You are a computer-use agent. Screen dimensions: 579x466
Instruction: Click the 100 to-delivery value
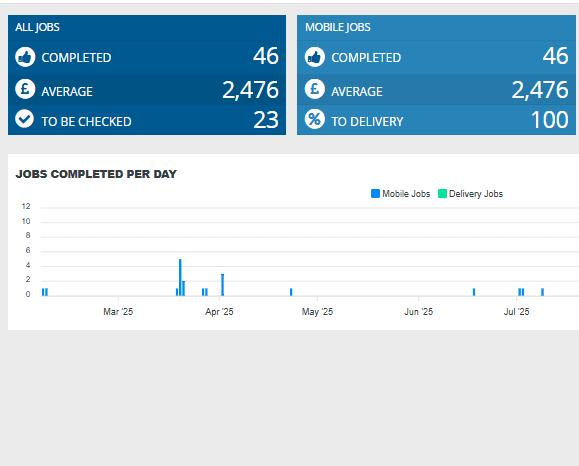(x=550, y=120)
